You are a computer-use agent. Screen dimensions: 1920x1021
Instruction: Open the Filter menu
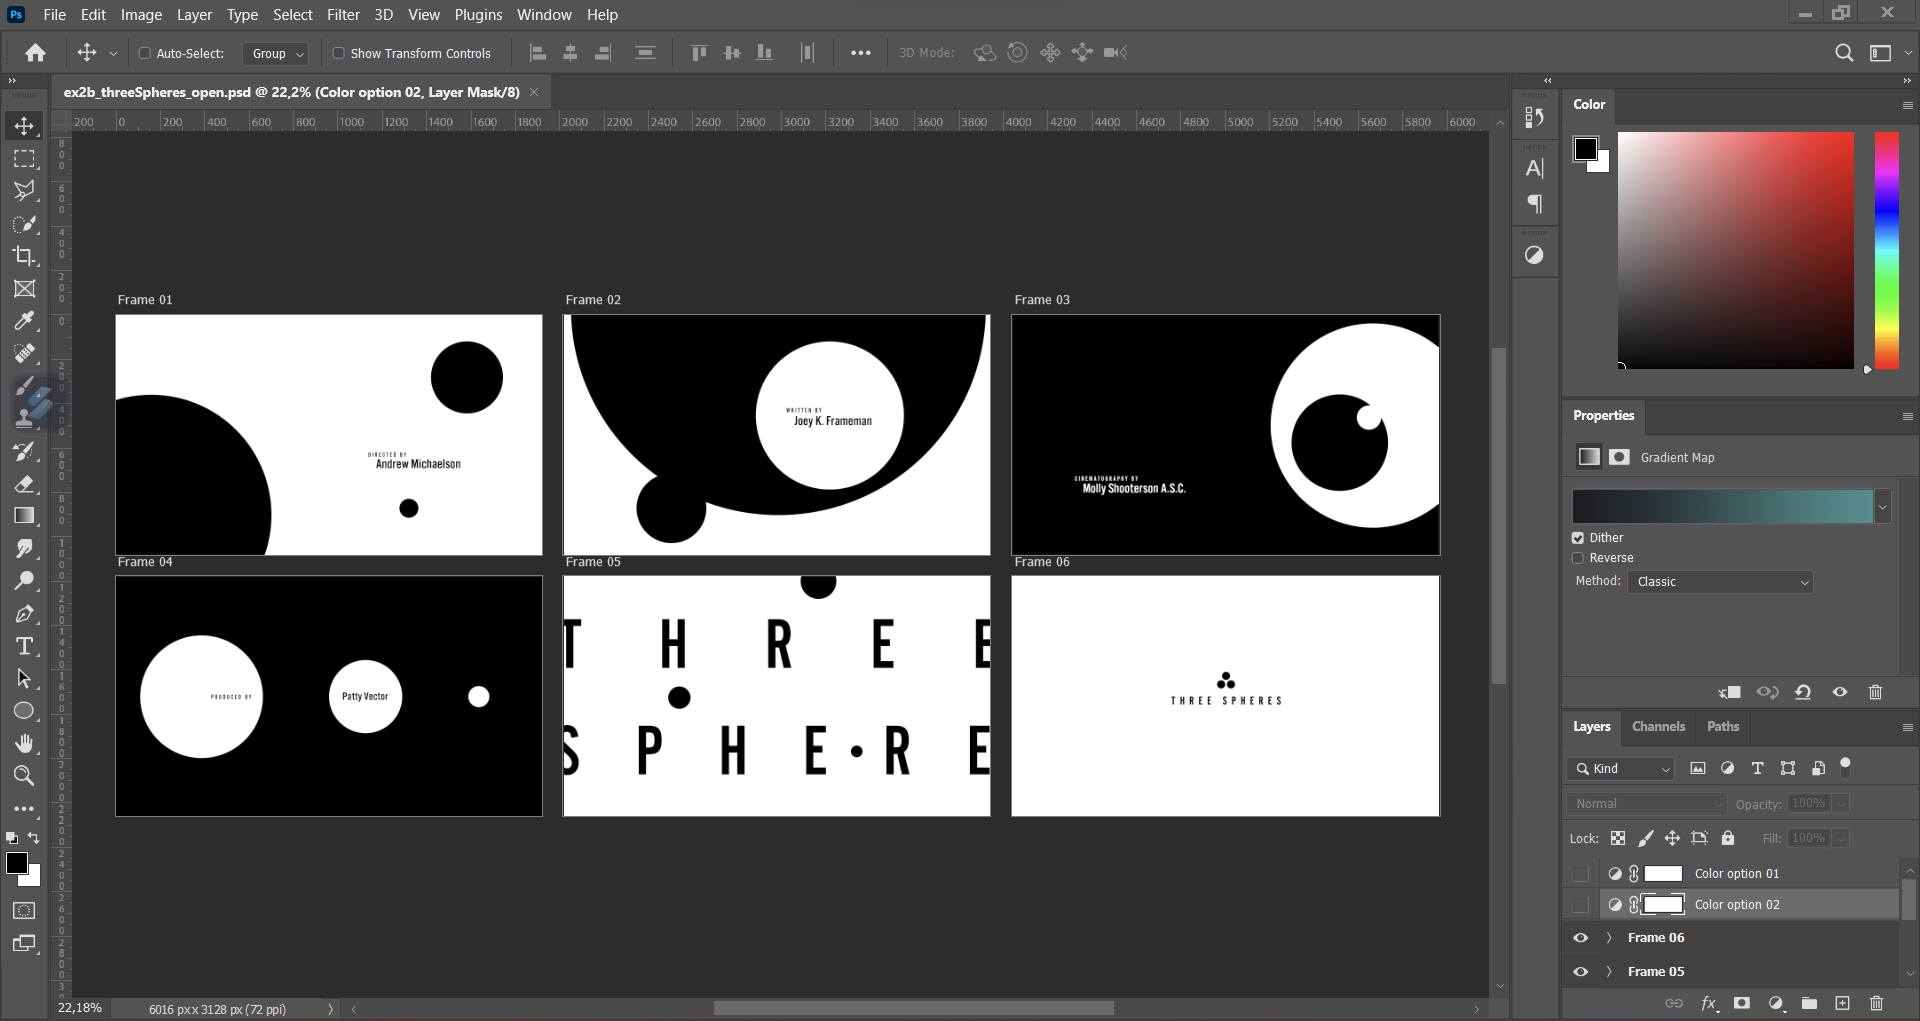[343, 15]
